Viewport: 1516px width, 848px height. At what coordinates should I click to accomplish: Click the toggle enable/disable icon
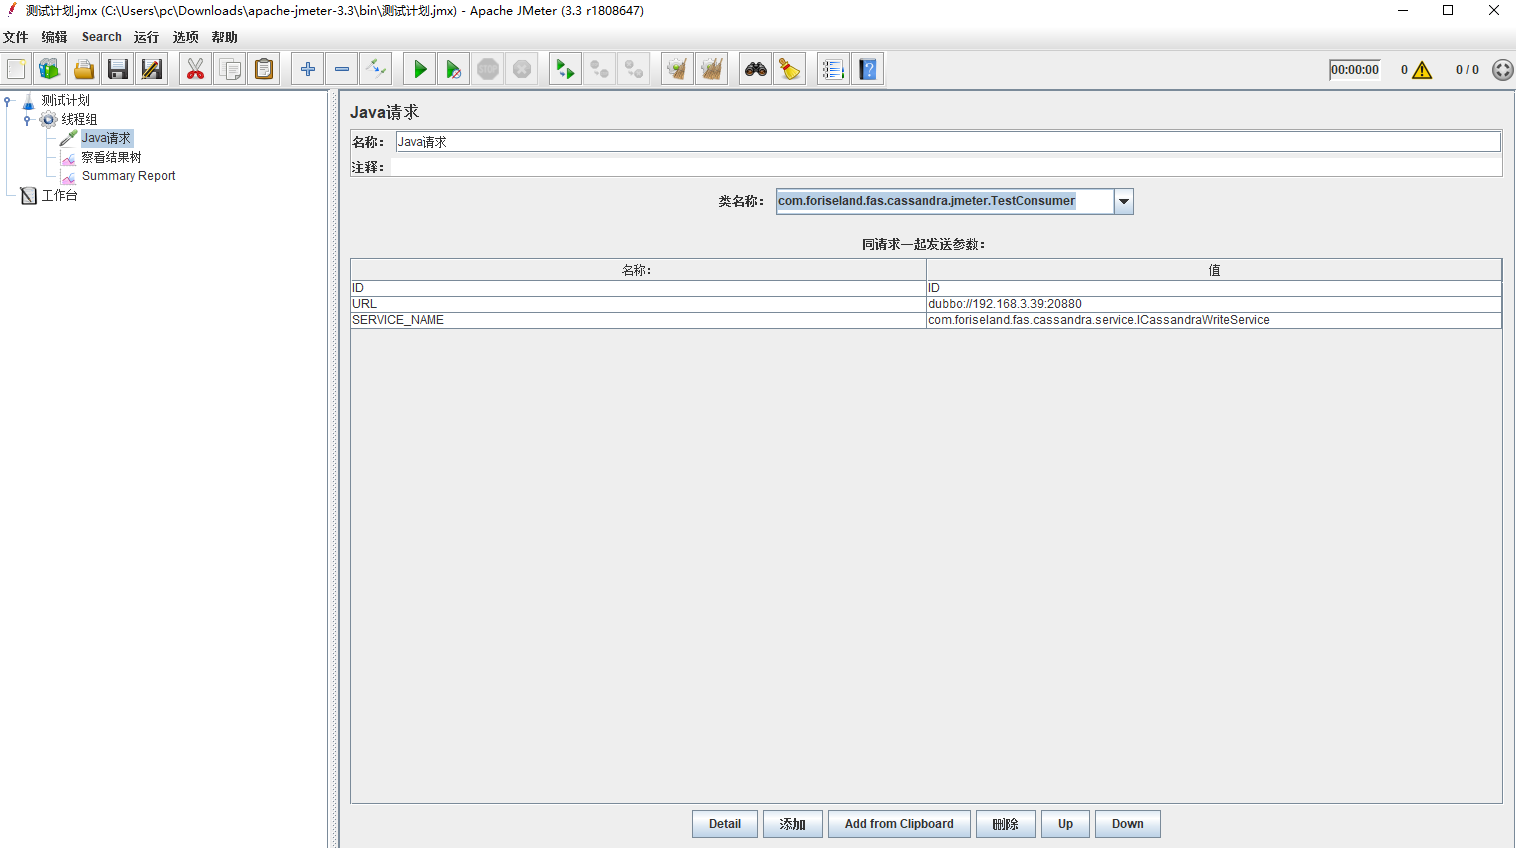coord(376,69)
